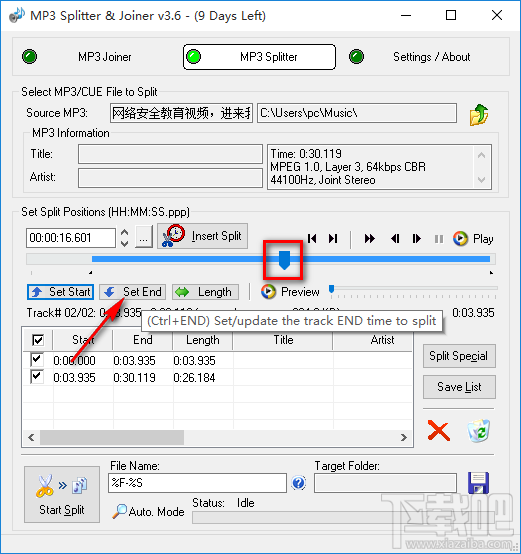Viewport: 521px width, 554px height.
Task: Click the Source MP3 filename field
Action: point(181,113)
